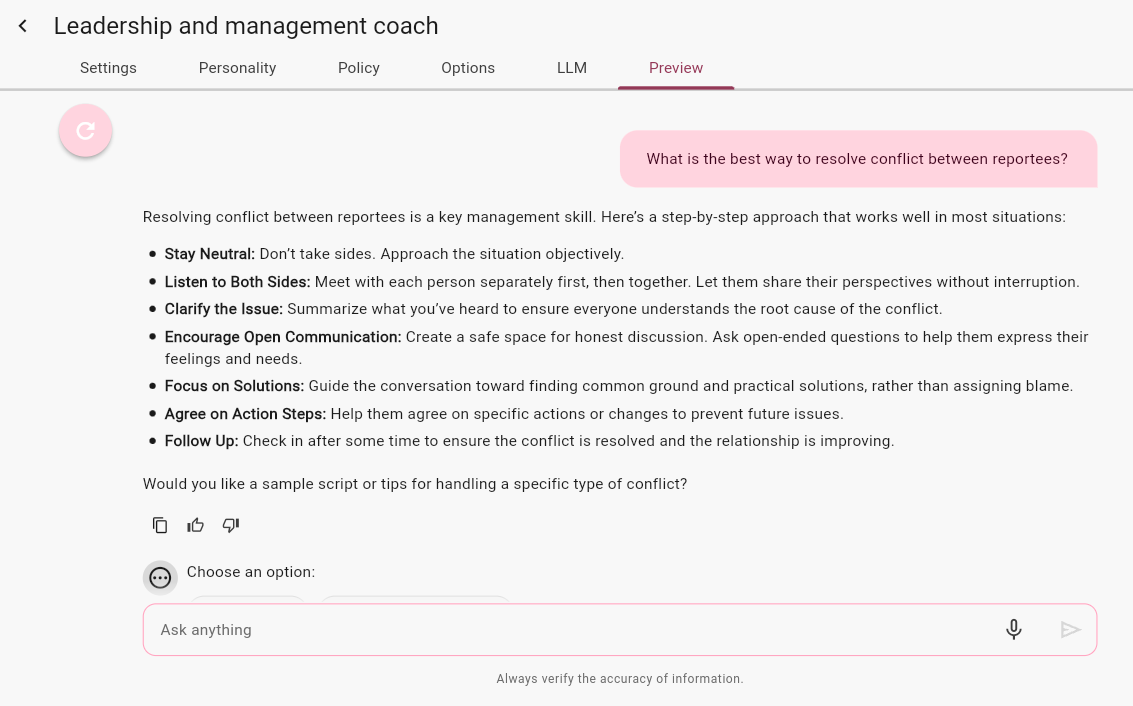Select the Options tab

(468, 68)
